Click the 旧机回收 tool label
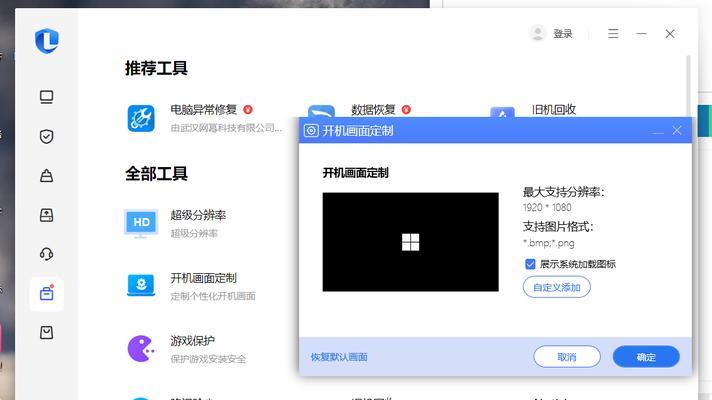This screenshot has height=400, width=712. [x=554, y=109]
